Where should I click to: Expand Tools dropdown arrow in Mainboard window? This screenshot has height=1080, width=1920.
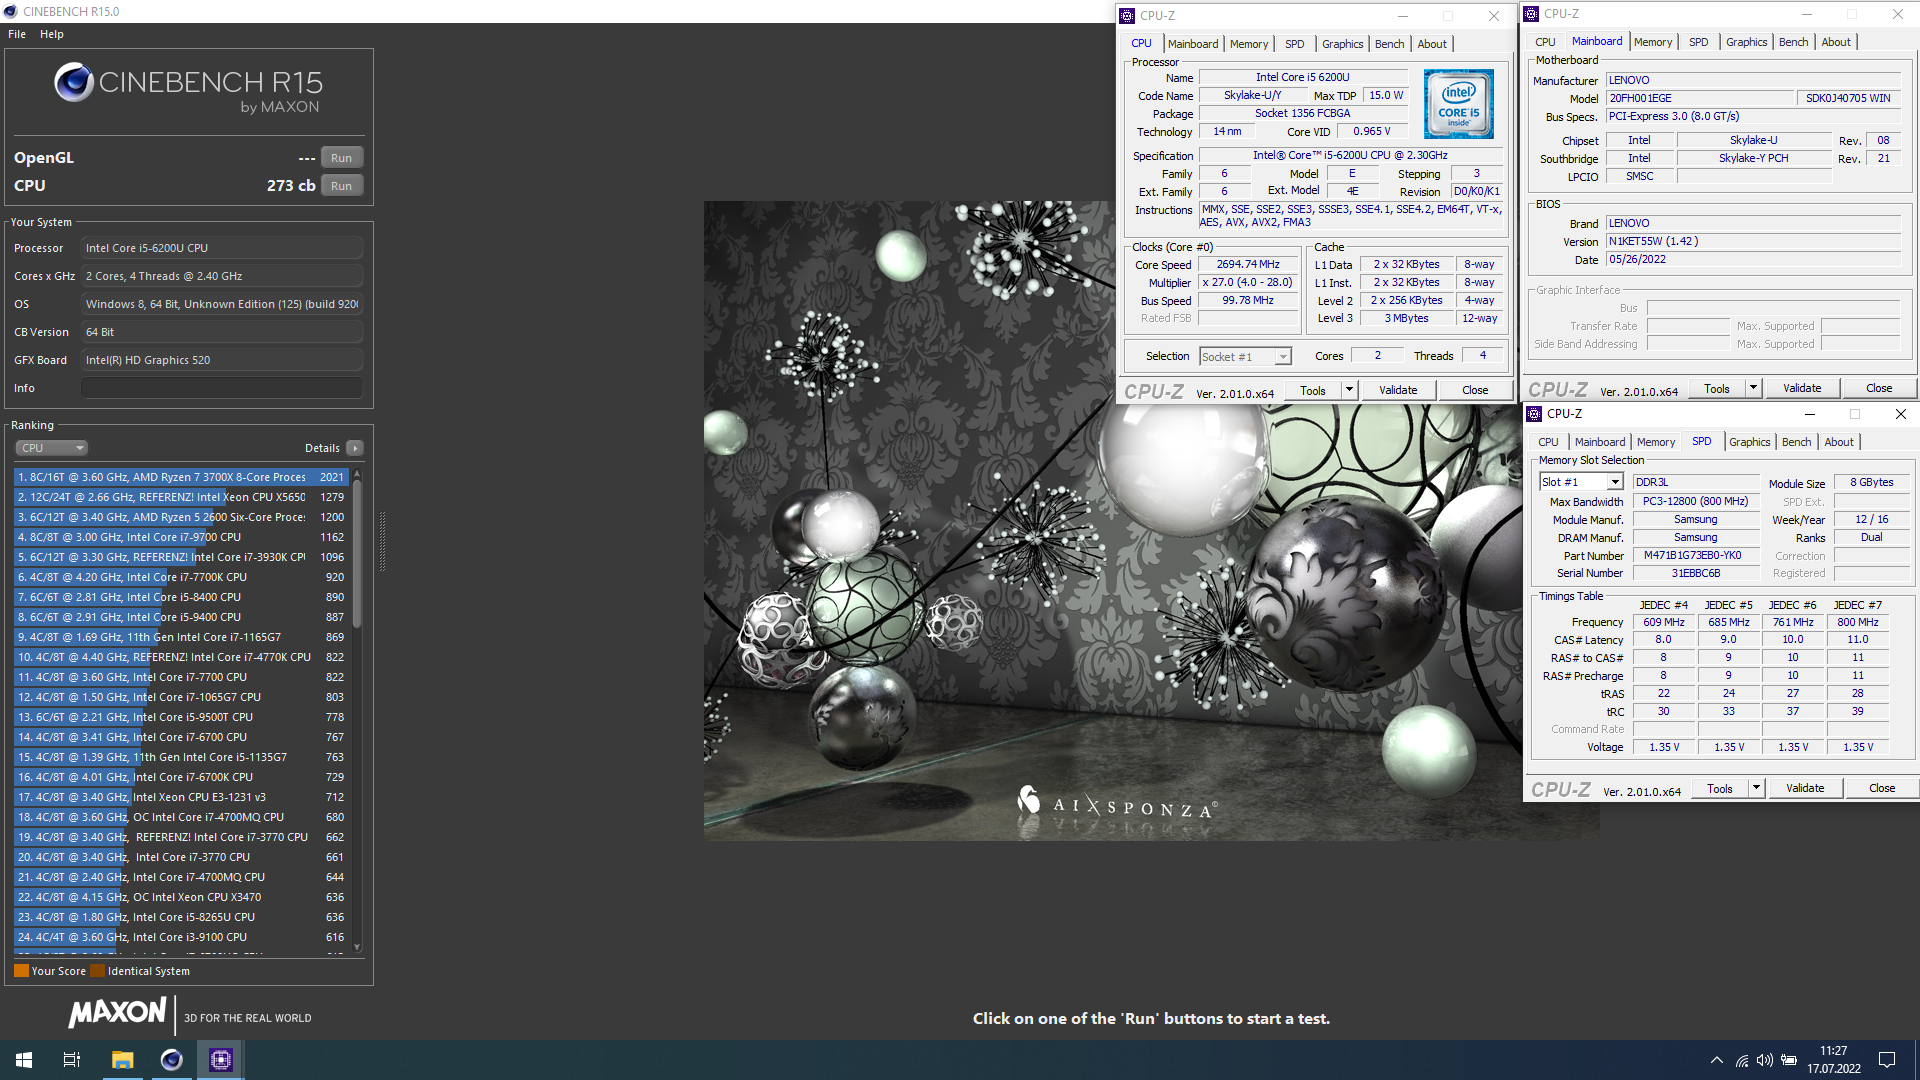[x=1753, y=388]
